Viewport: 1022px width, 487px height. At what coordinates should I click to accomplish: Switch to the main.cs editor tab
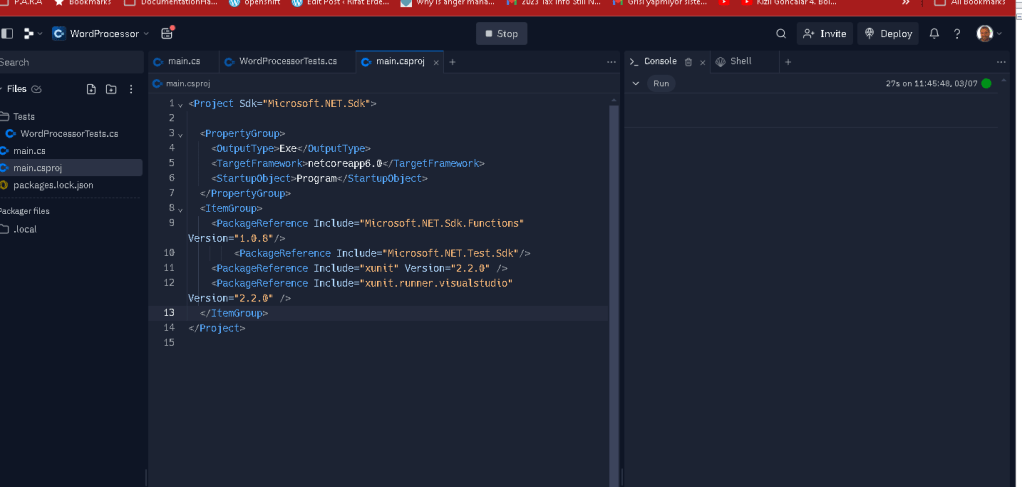184,61
